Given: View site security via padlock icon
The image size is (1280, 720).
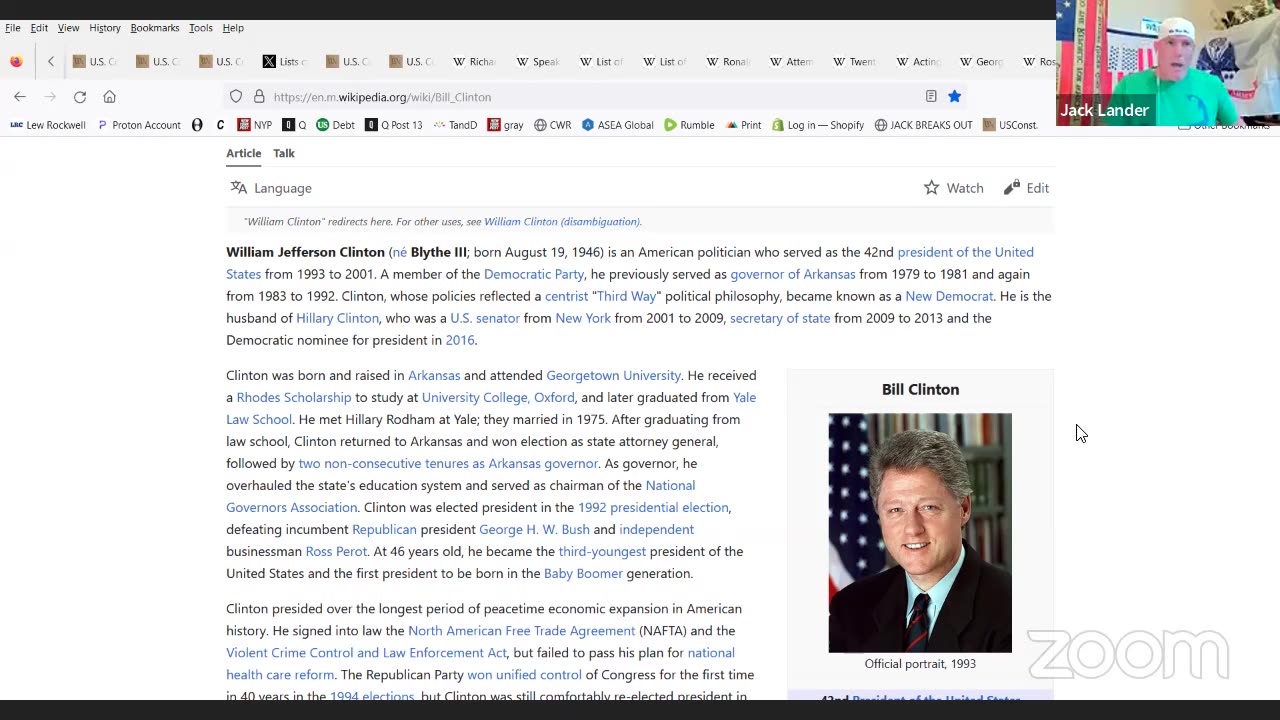Looking at the screenshot, I should click(259, 97).
